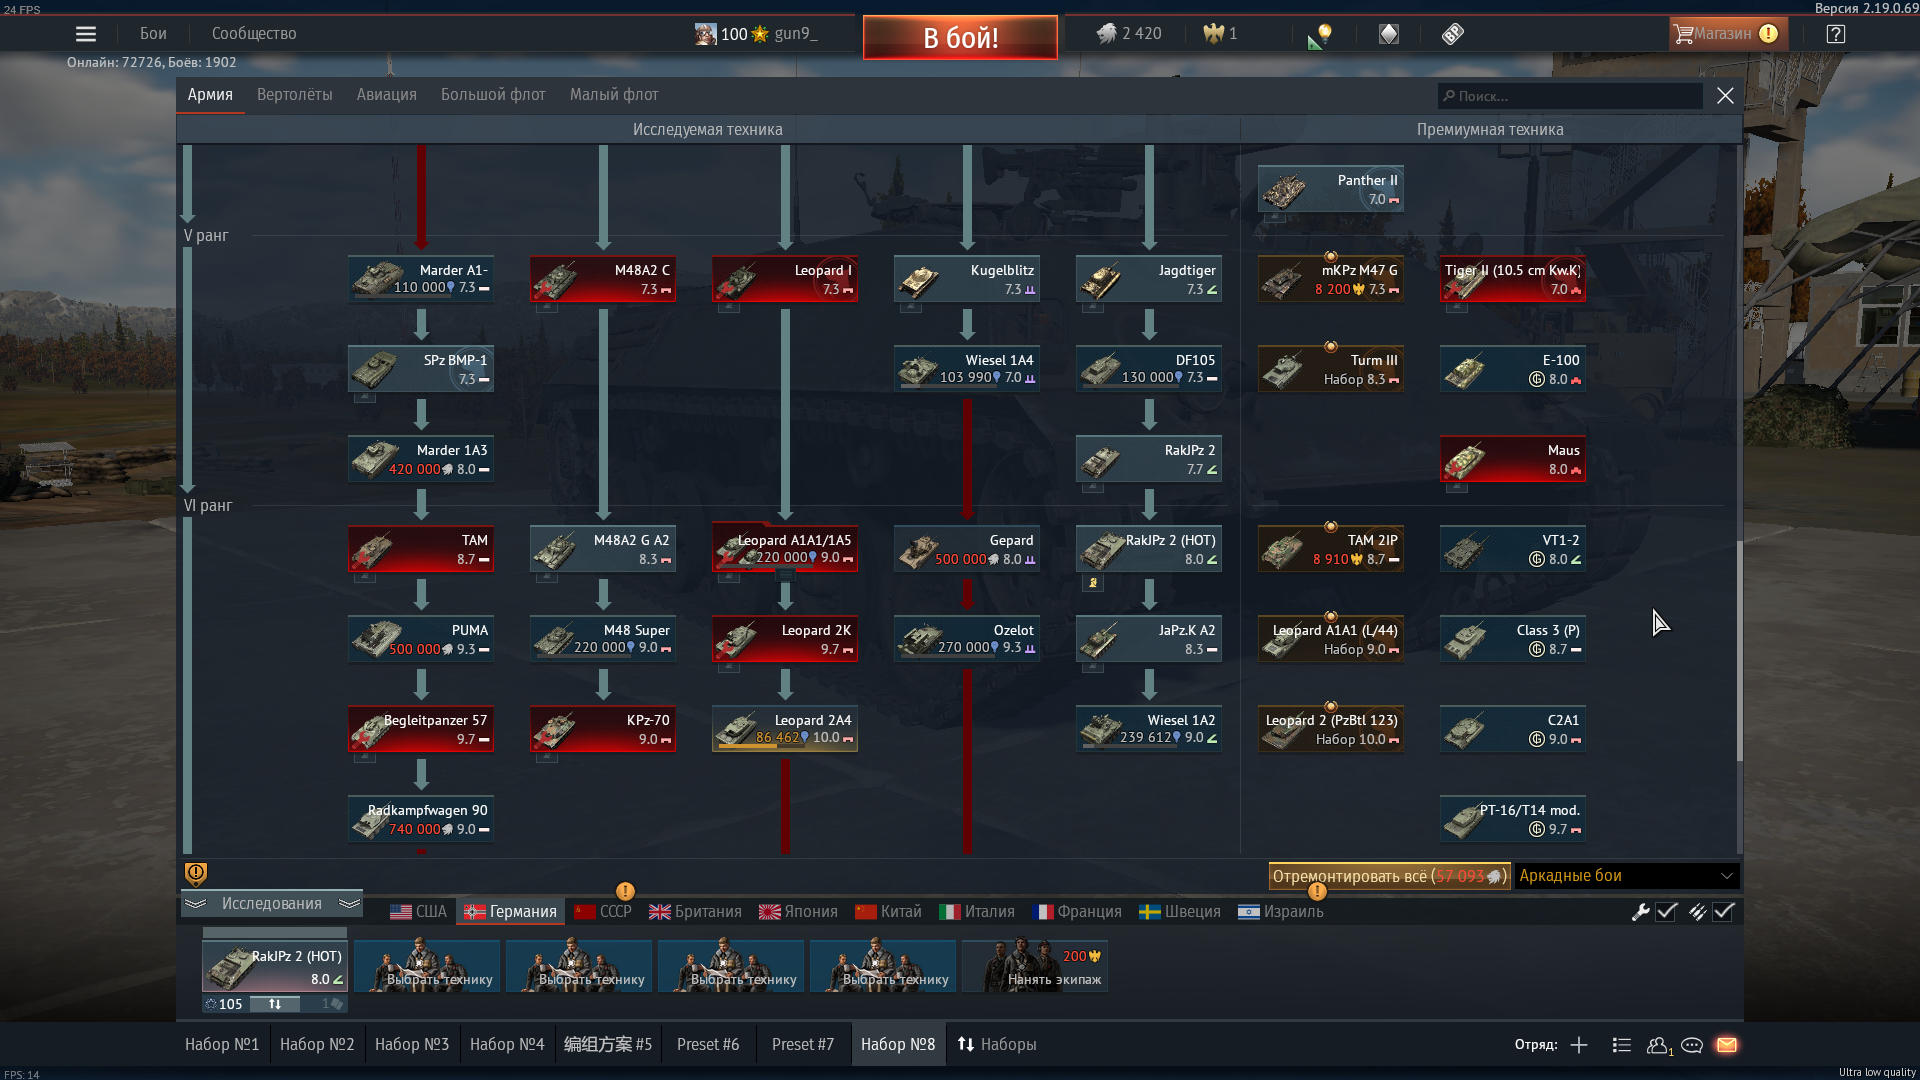Add squad member plus icon
This screenshot has height=1080, width=1920.
tap(1579, 1045)
